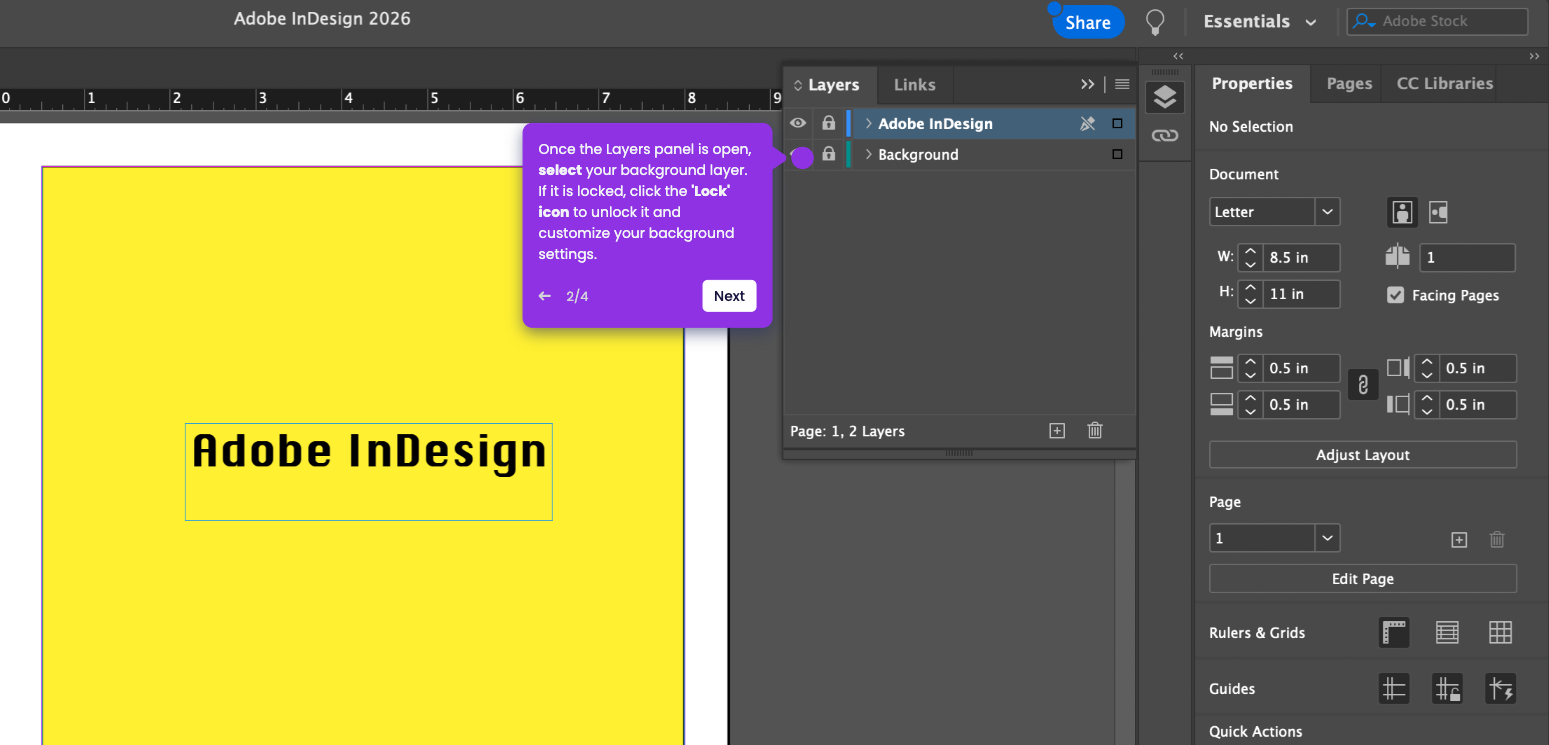Click the selection square on the Background layer

pyautogui.click(x=1117, y=154)
